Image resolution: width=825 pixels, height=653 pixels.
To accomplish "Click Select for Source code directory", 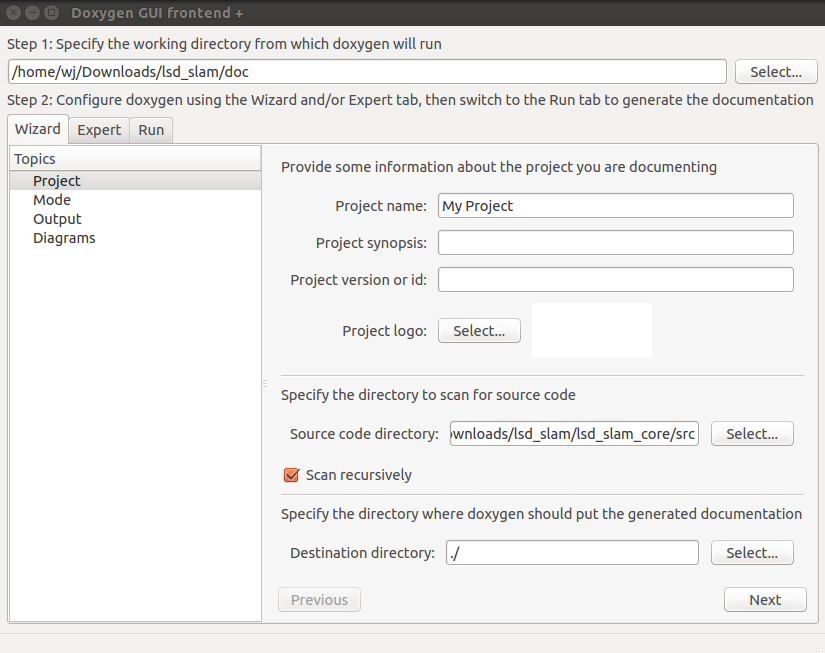I will click(752, 434).
